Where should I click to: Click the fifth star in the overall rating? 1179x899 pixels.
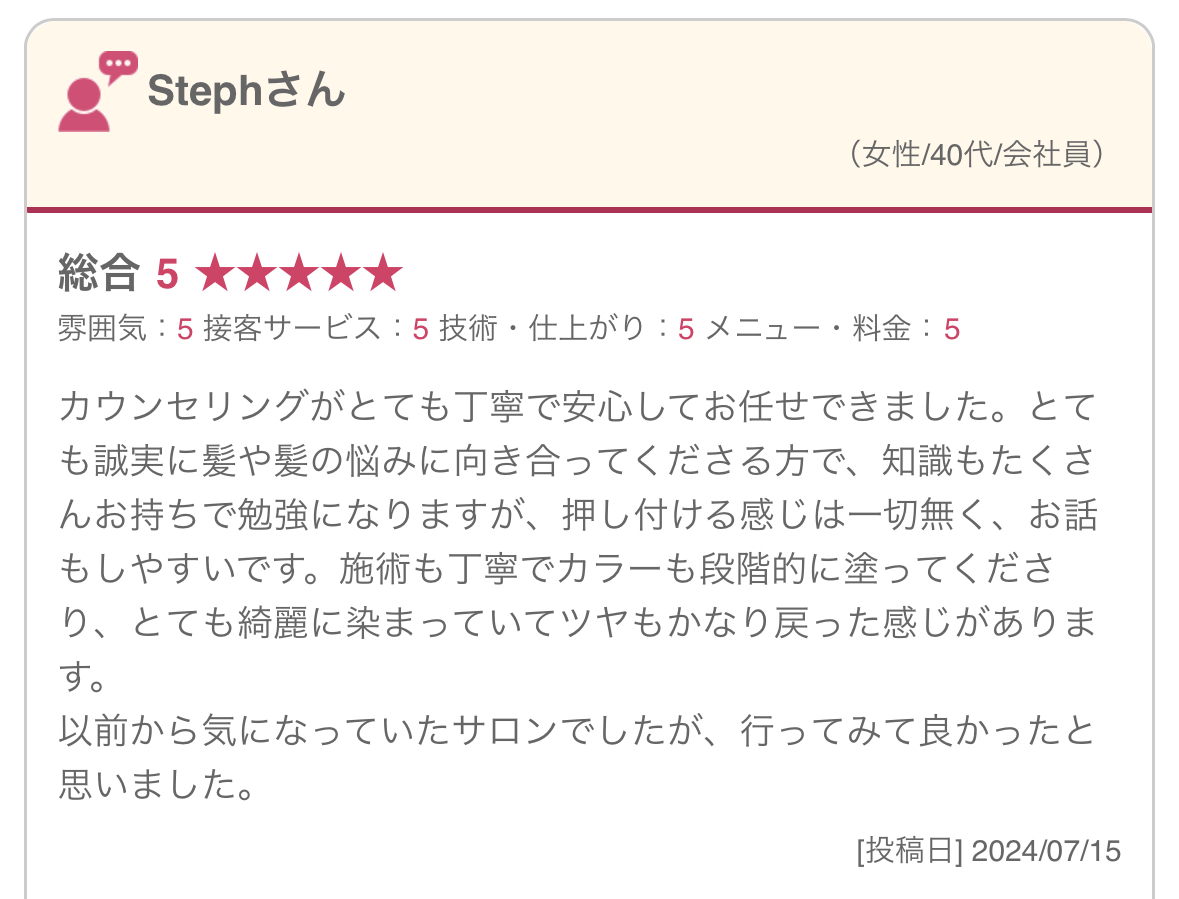(382, 274)
